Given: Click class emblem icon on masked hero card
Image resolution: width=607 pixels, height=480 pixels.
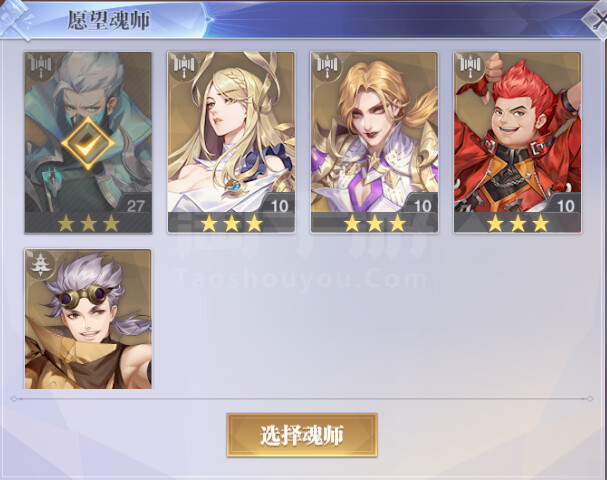Looking at the screenshot, I should tap(41, 67).
